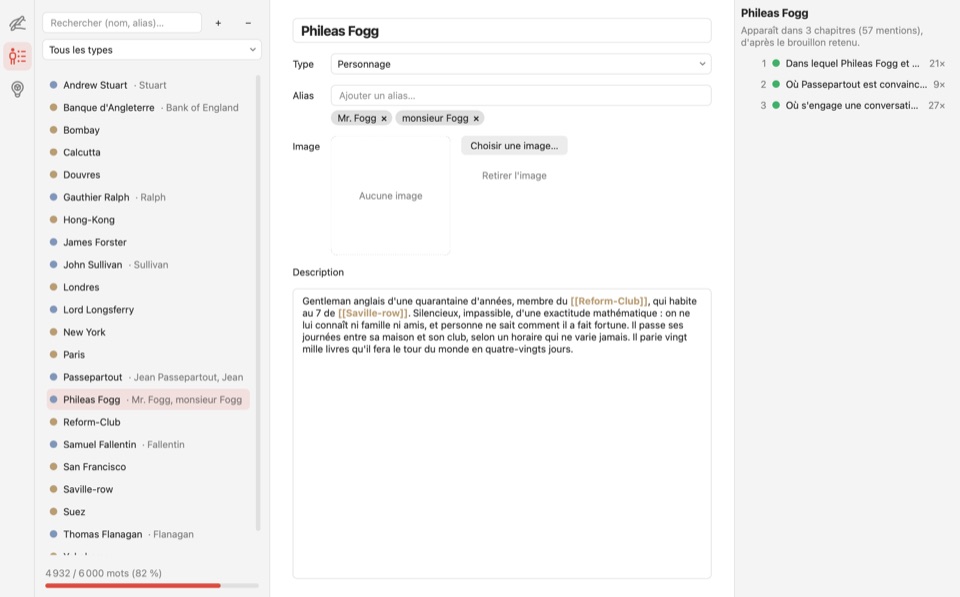
Task: Follow the [[Saville-row]] link in description
Action: click(x=372, y=313)
